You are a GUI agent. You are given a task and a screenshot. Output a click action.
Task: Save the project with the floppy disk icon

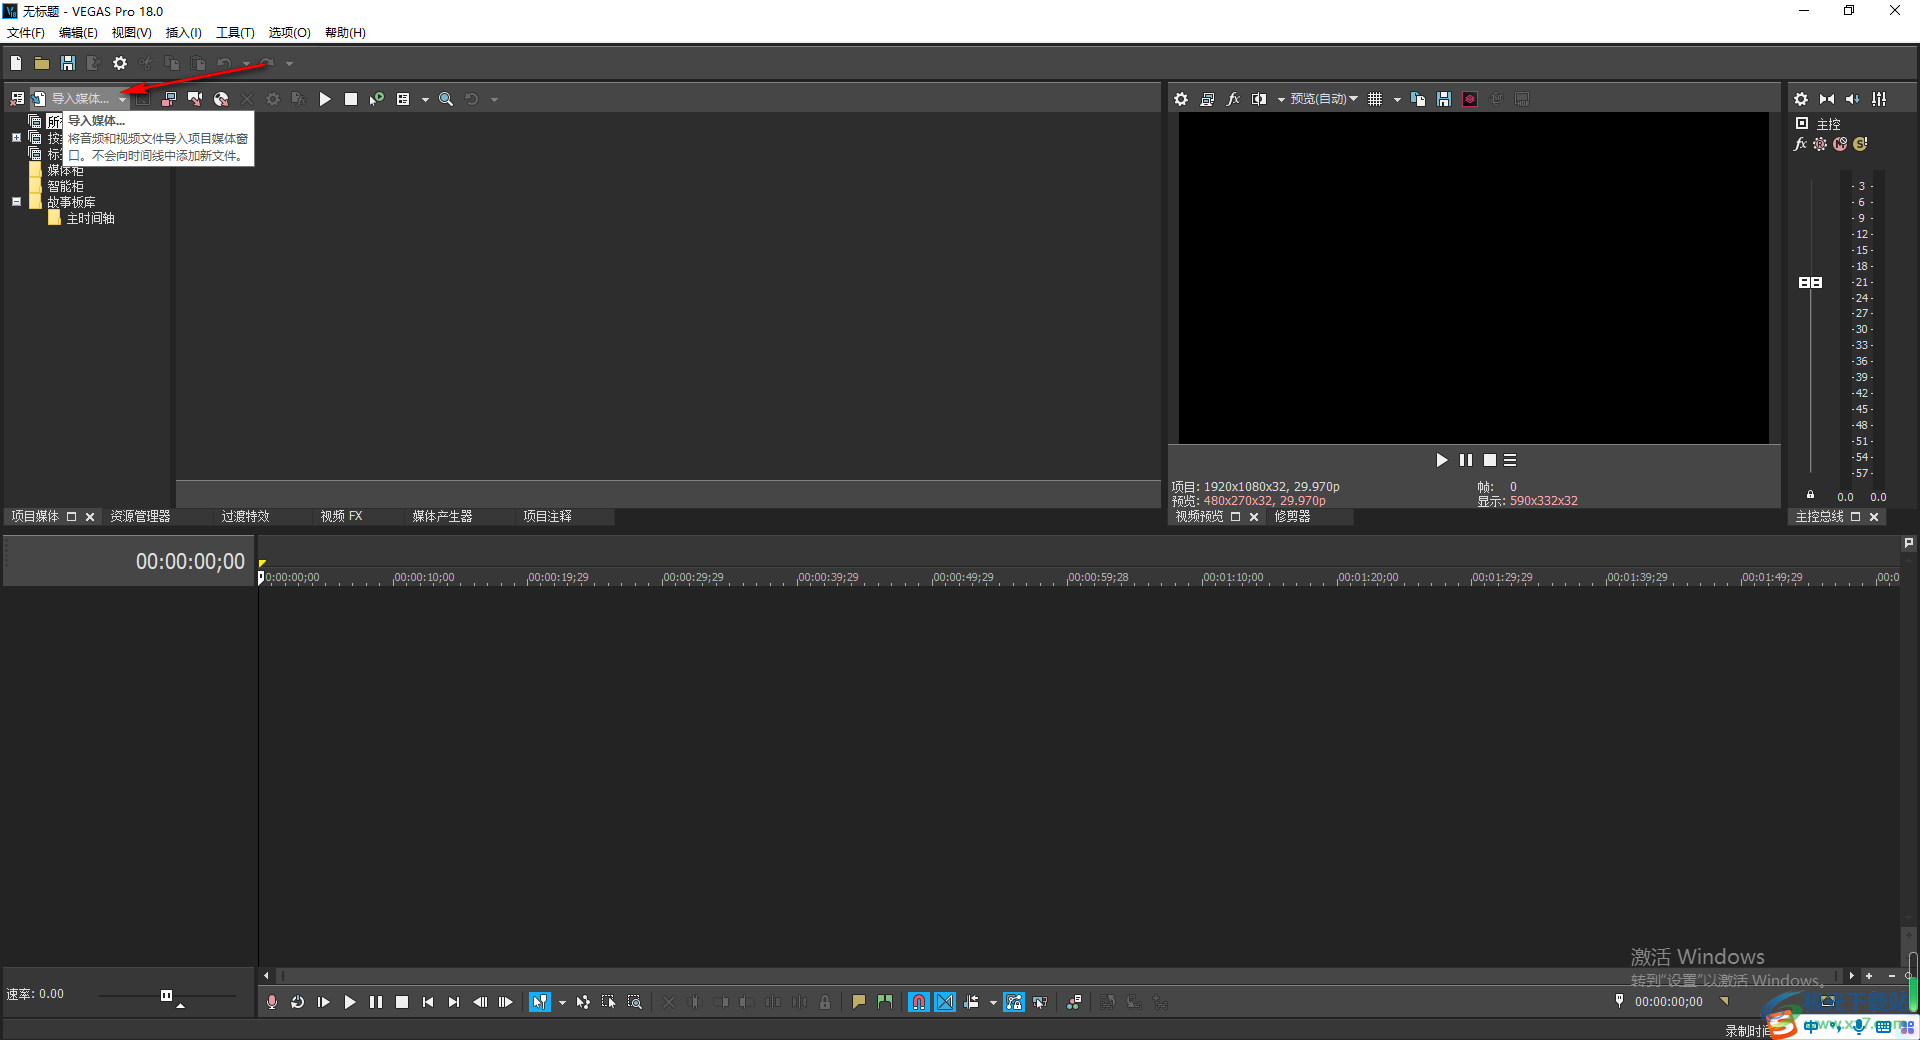68,63
